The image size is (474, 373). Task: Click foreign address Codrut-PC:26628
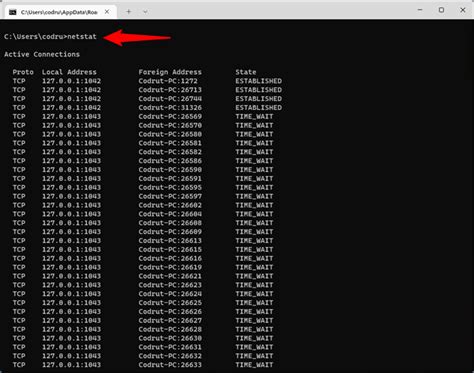coord(170,329)
